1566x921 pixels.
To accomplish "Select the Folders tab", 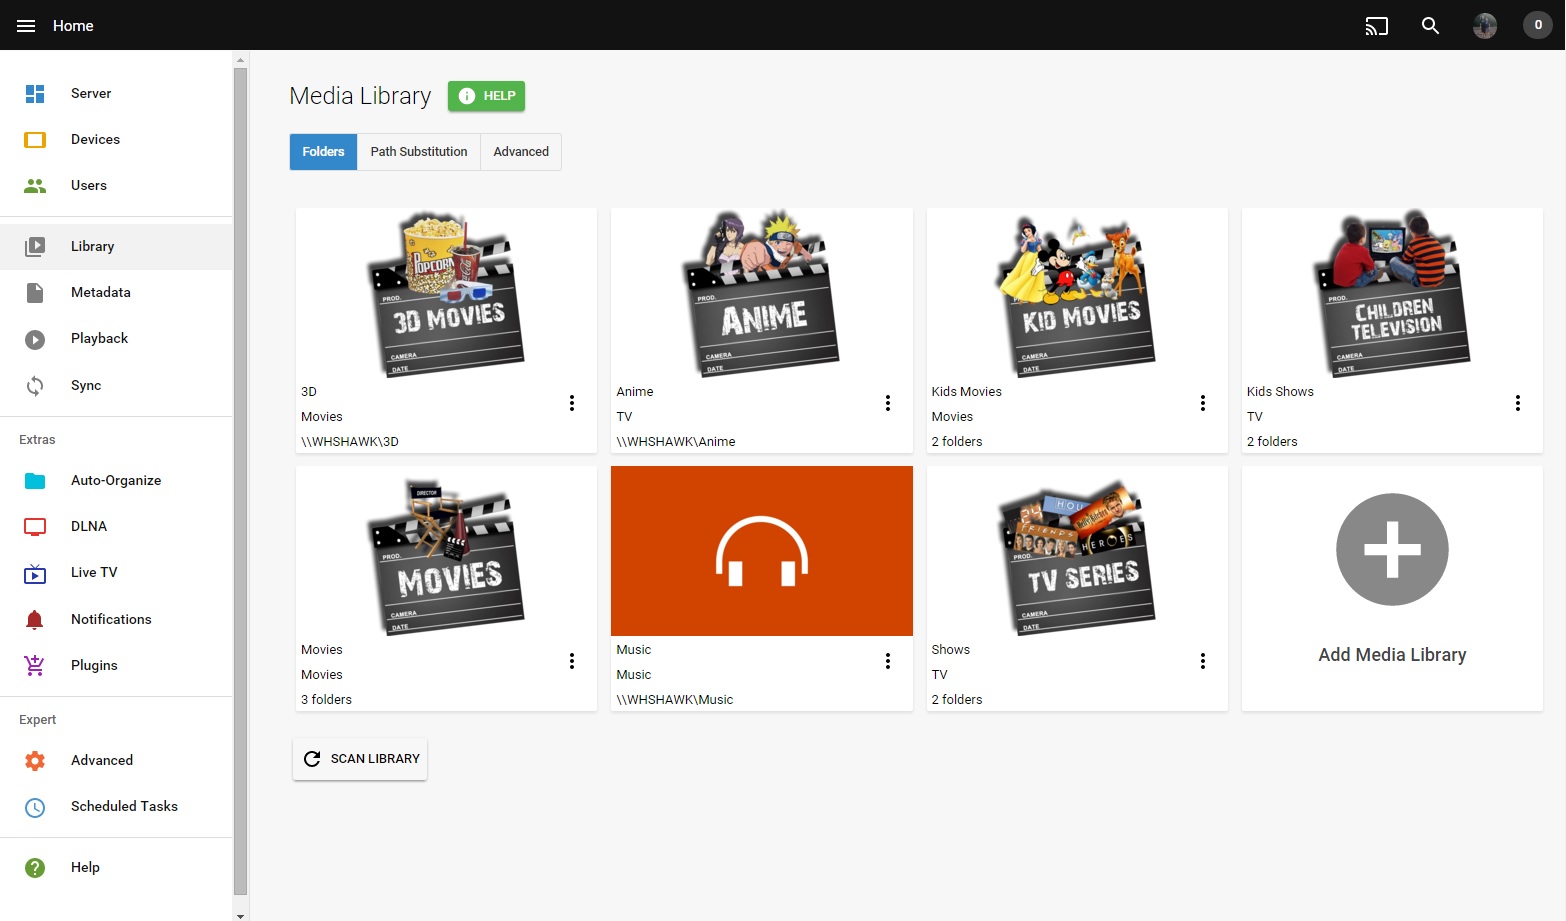I will [323, 152].
